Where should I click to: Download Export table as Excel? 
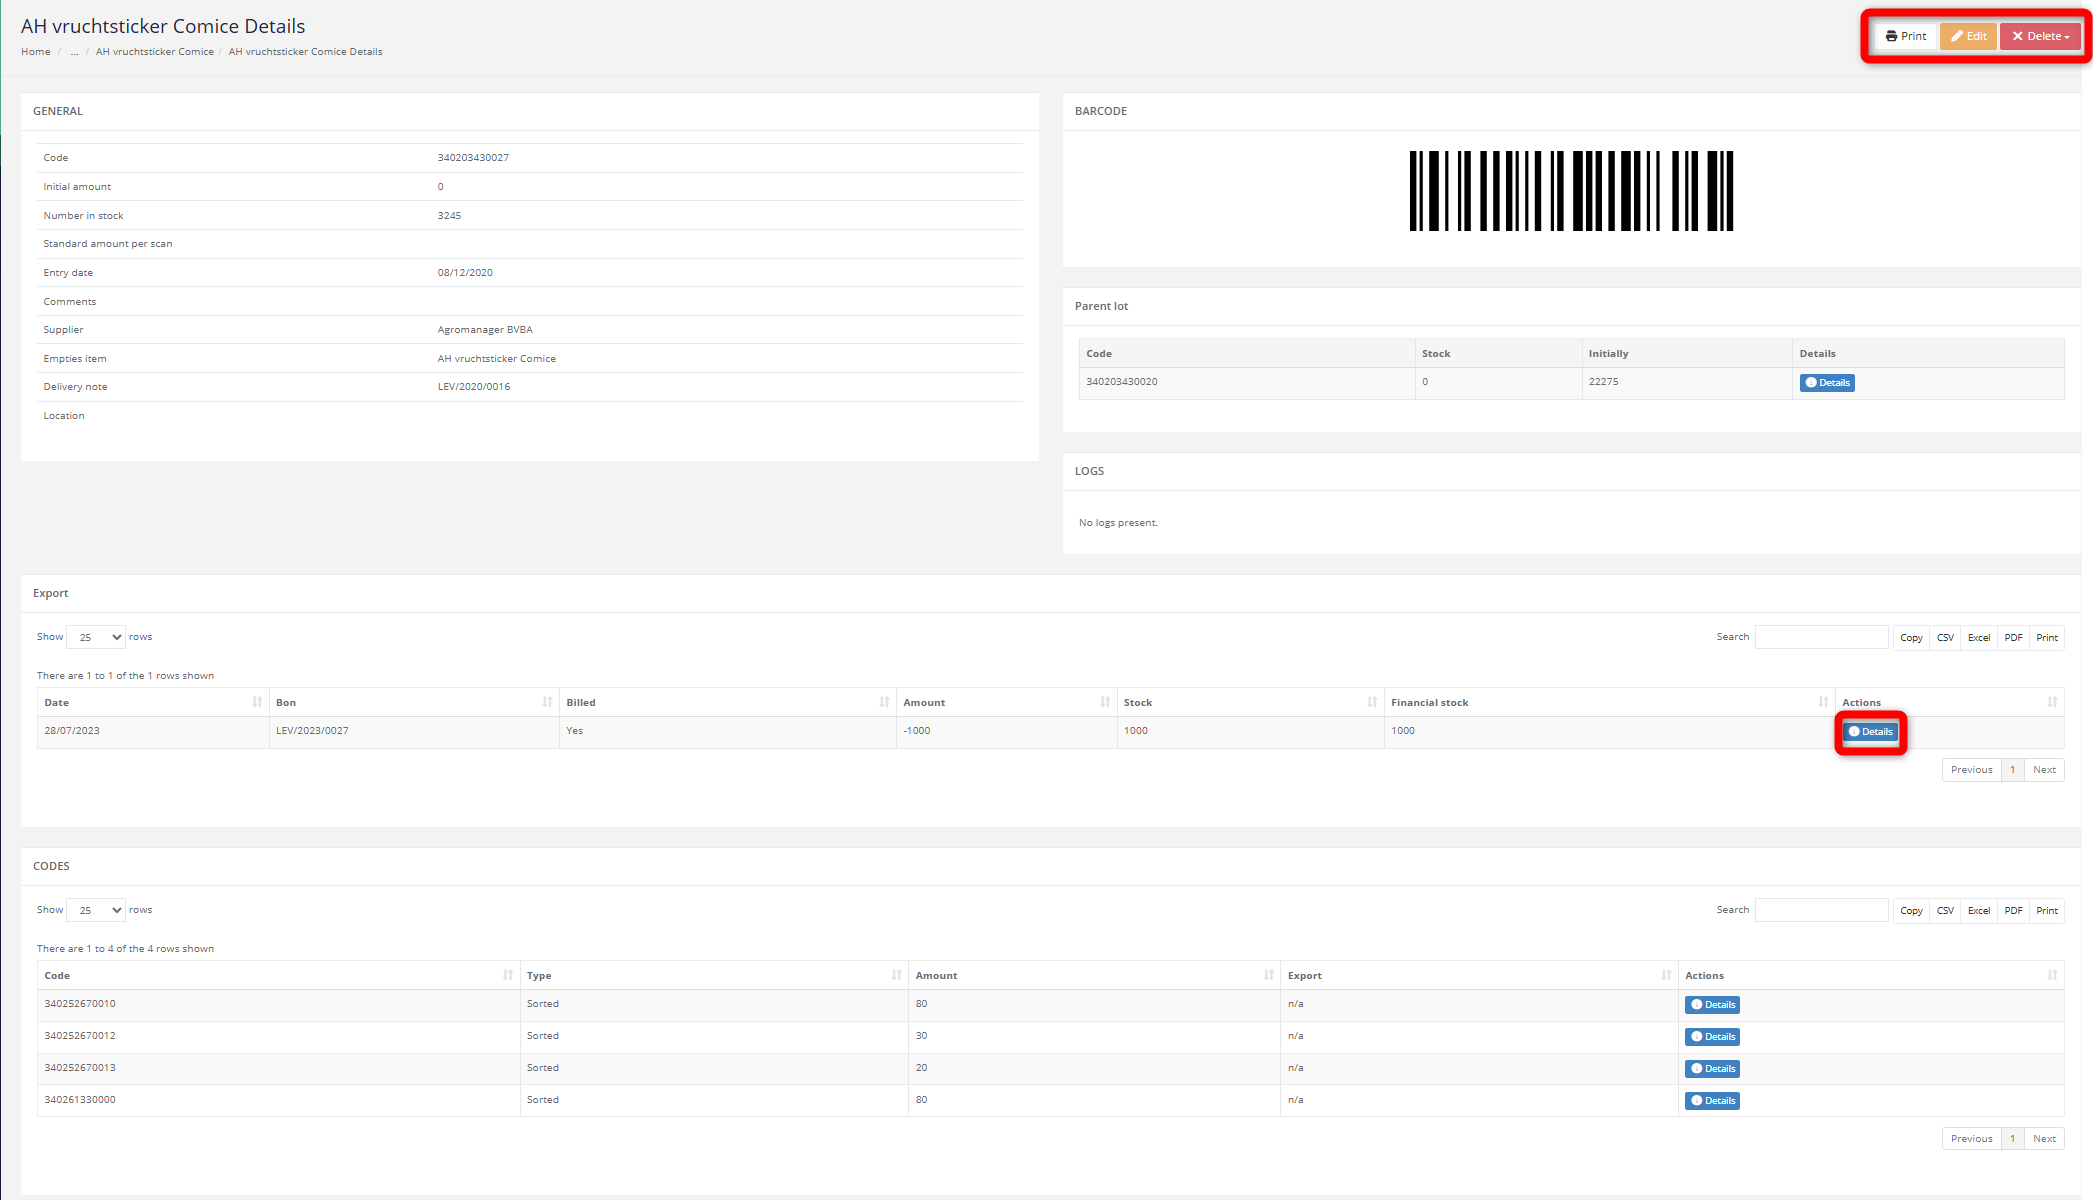1979,638
